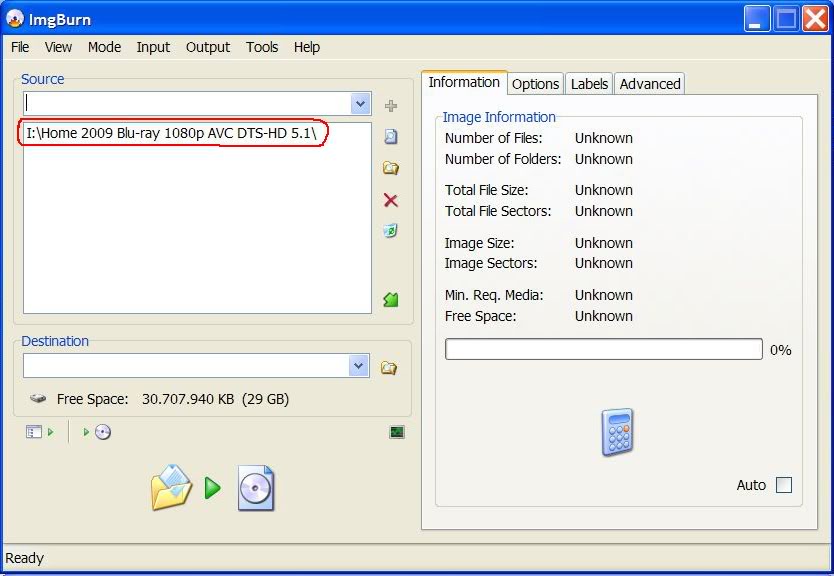Viewport: 834px width, 576px height.
Task: Remove selected source item with red X
Action: 391,200
